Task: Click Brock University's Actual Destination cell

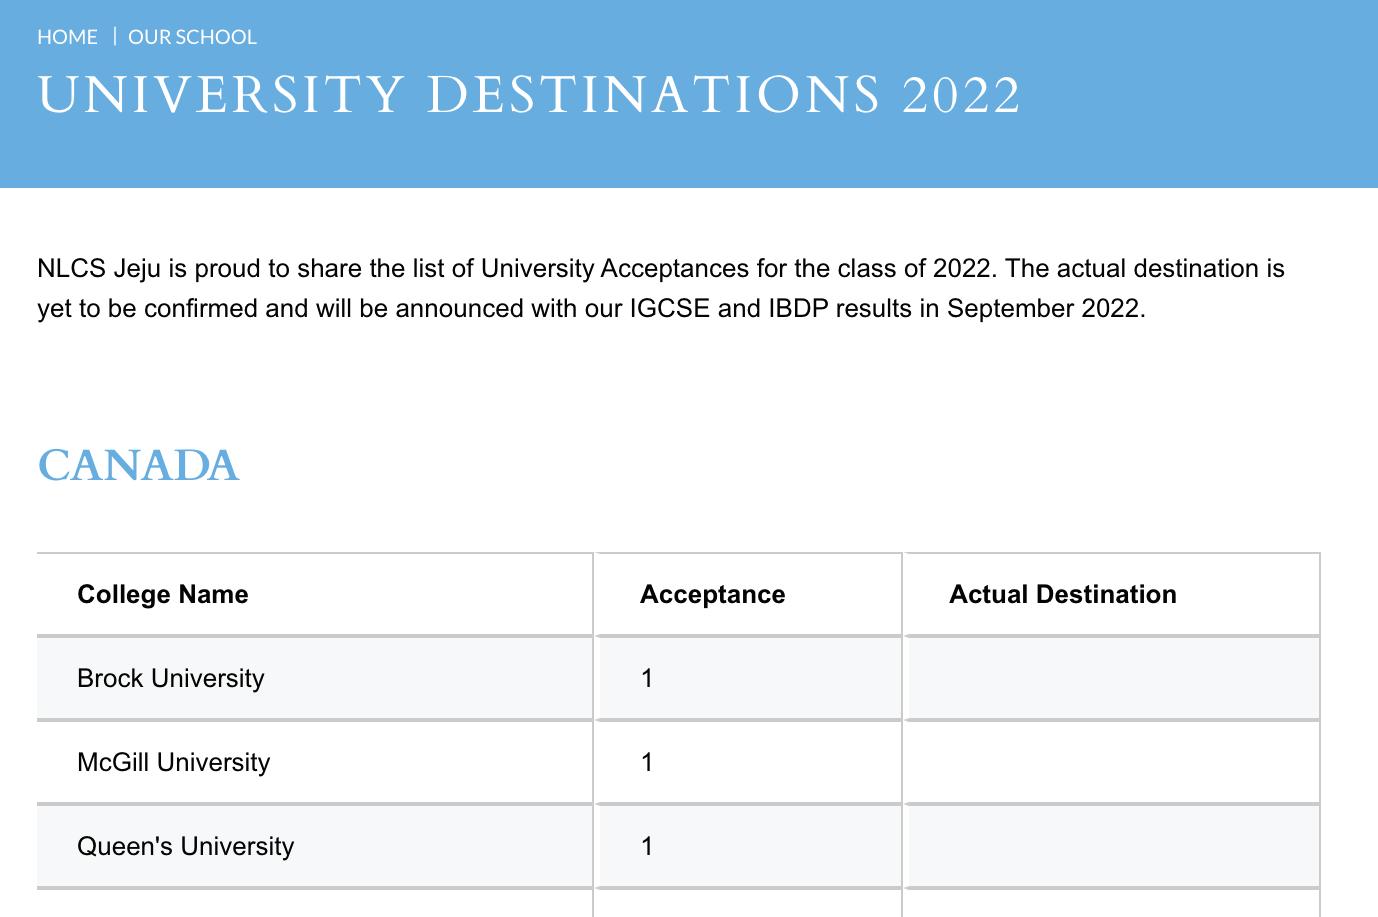Action: 1112,678
